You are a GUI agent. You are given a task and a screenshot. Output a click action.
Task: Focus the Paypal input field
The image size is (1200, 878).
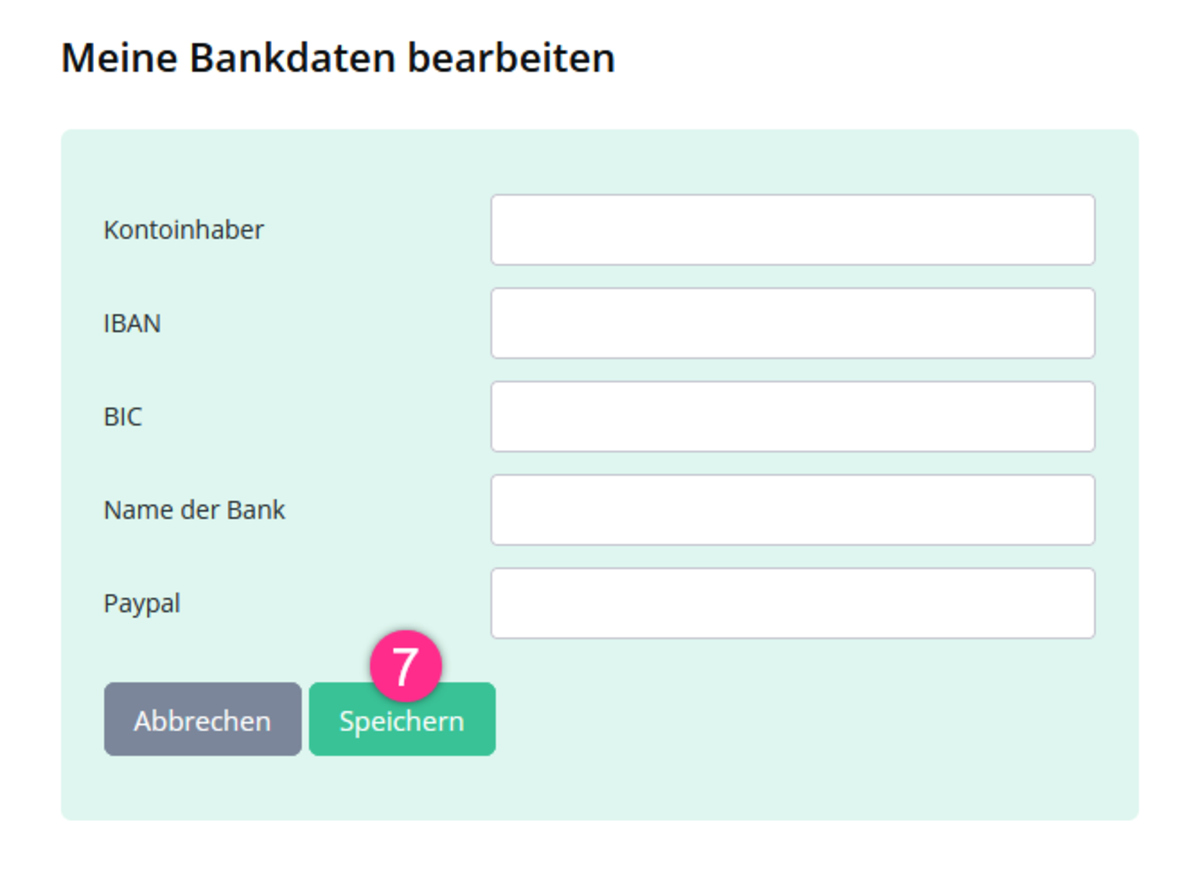792,603
